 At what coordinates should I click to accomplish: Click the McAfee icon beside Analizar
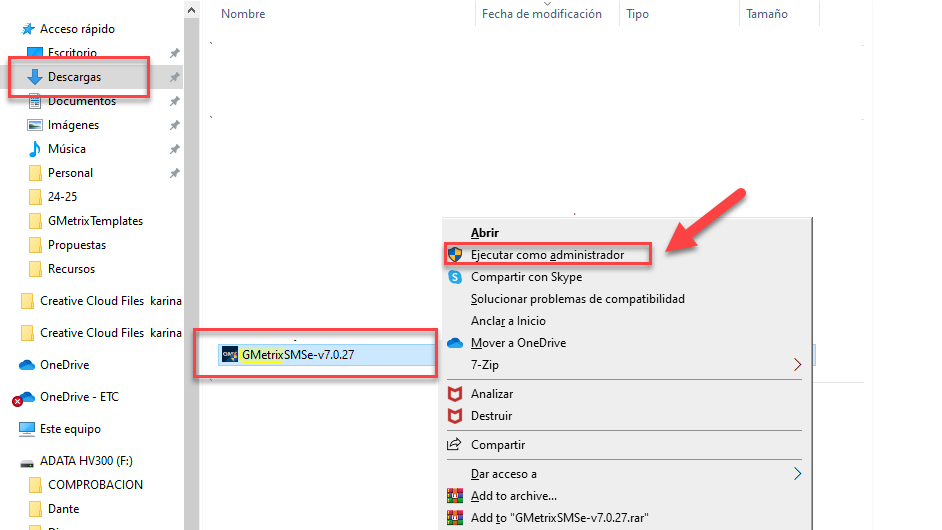455,394
